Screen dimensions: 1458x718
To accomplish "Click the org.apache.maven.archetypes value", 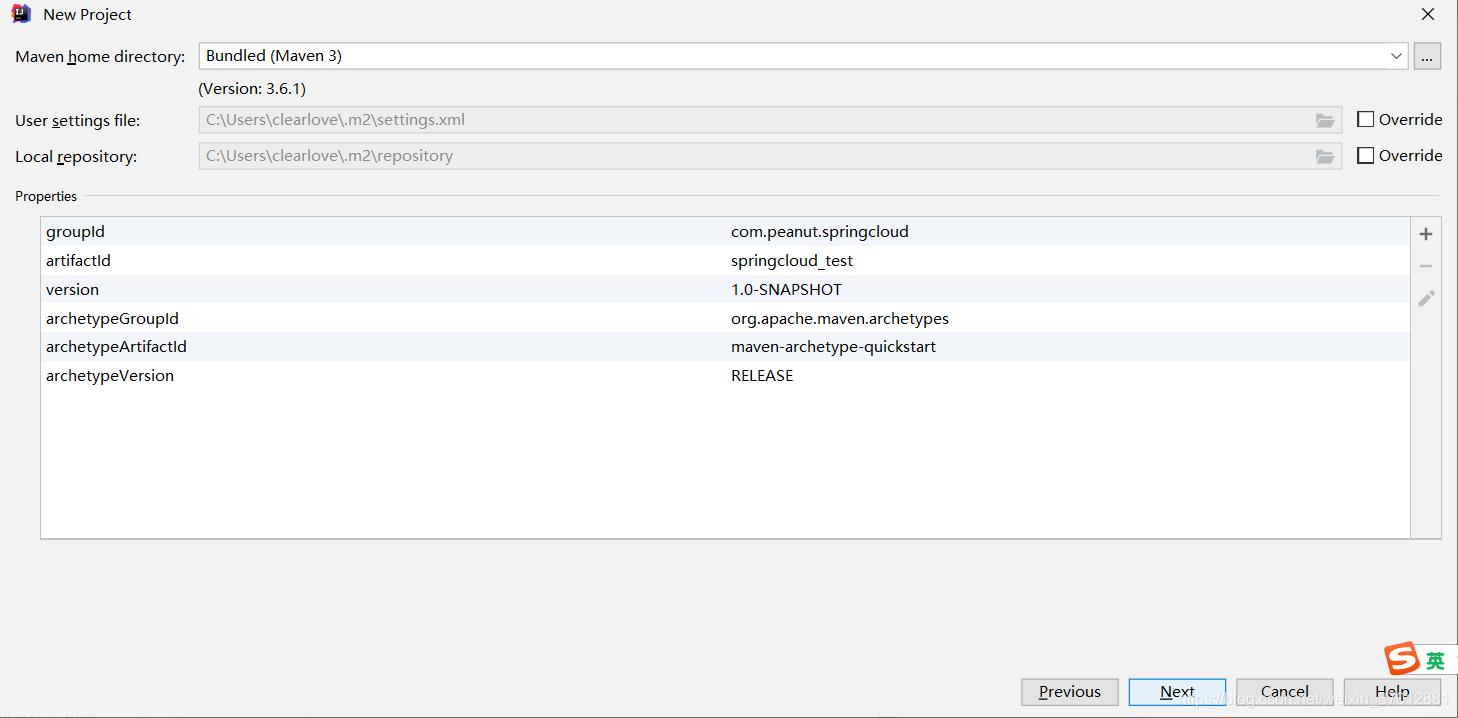I will (840, 319).
